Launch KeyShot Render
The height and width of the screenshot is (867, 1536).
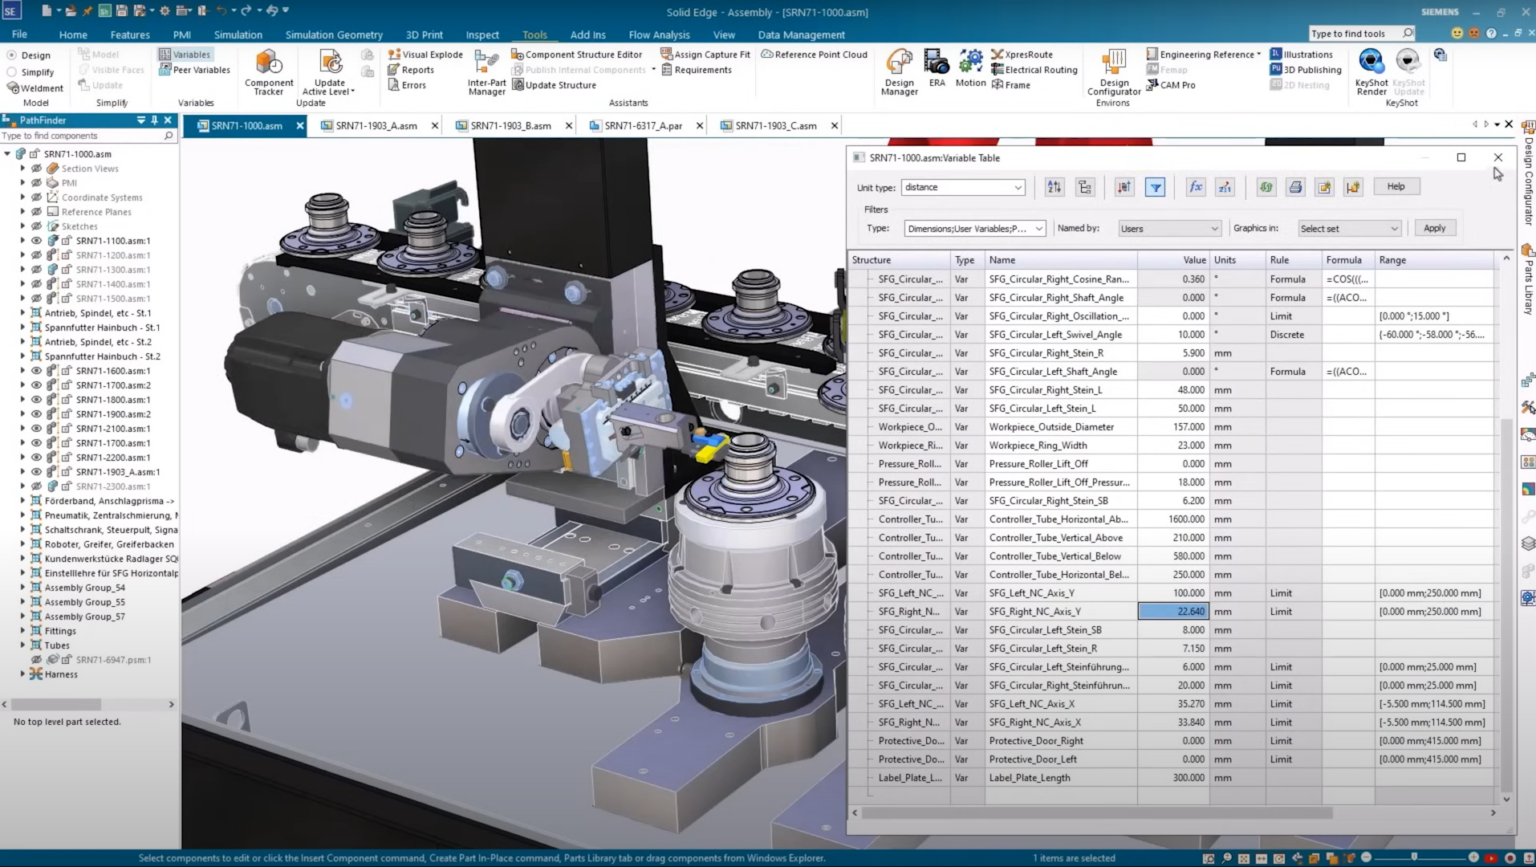[1370, 70]
